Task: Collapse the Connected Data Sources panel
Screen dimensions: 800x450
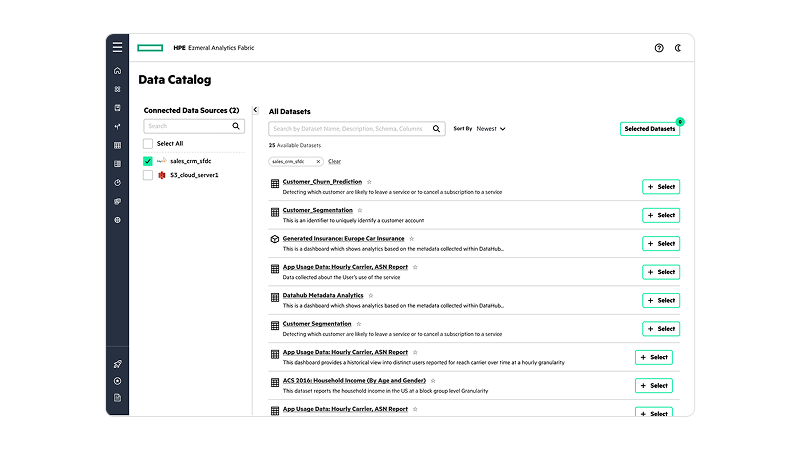Action: click(255, 110)
